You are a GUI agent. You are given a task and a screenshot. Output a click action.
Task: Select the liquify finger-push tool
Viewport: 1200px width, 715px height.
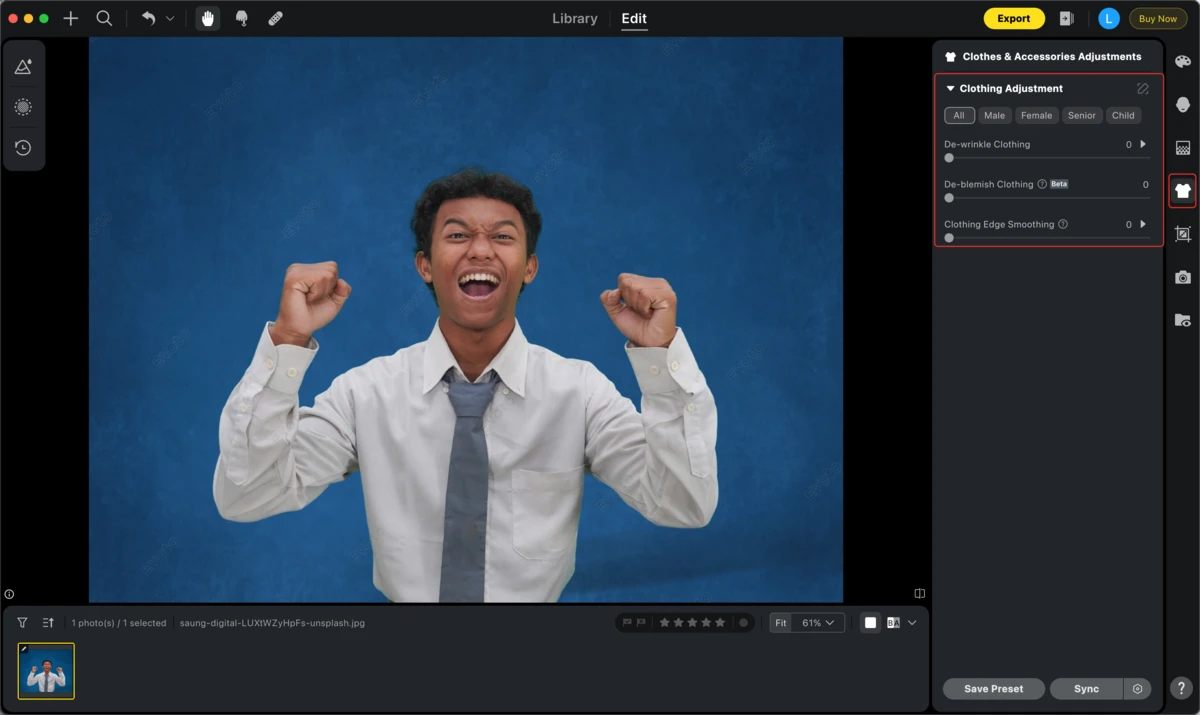pyautogui.click(x=241, y=18)
